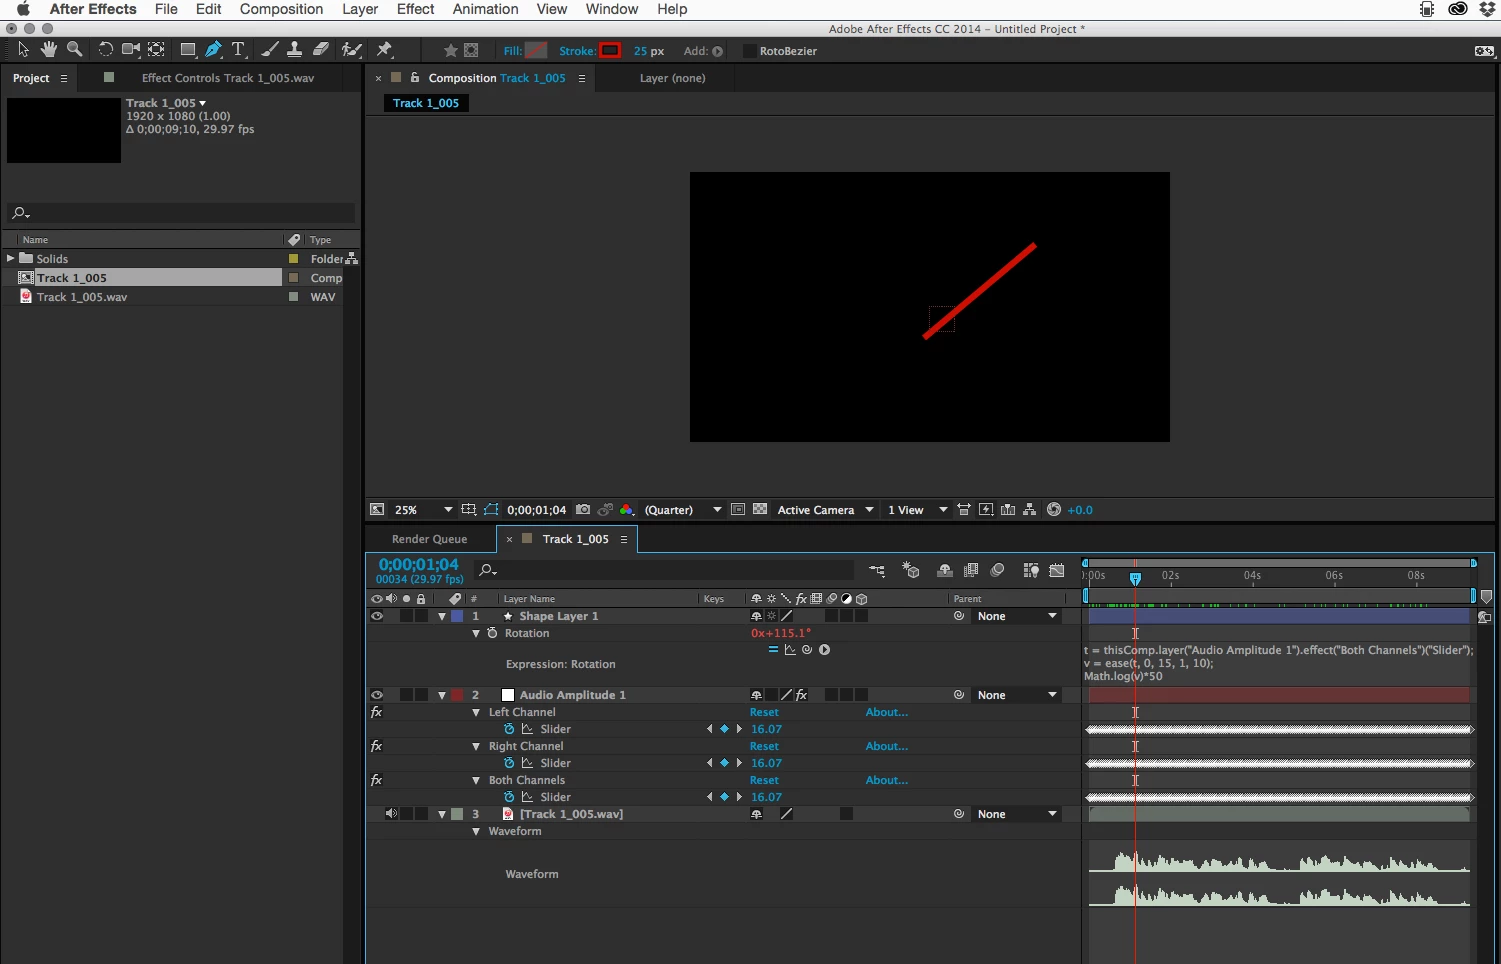Screen dimensions: 1501x964
Task: Collapse the Left Channel effect group
Action: coord(476,712)
